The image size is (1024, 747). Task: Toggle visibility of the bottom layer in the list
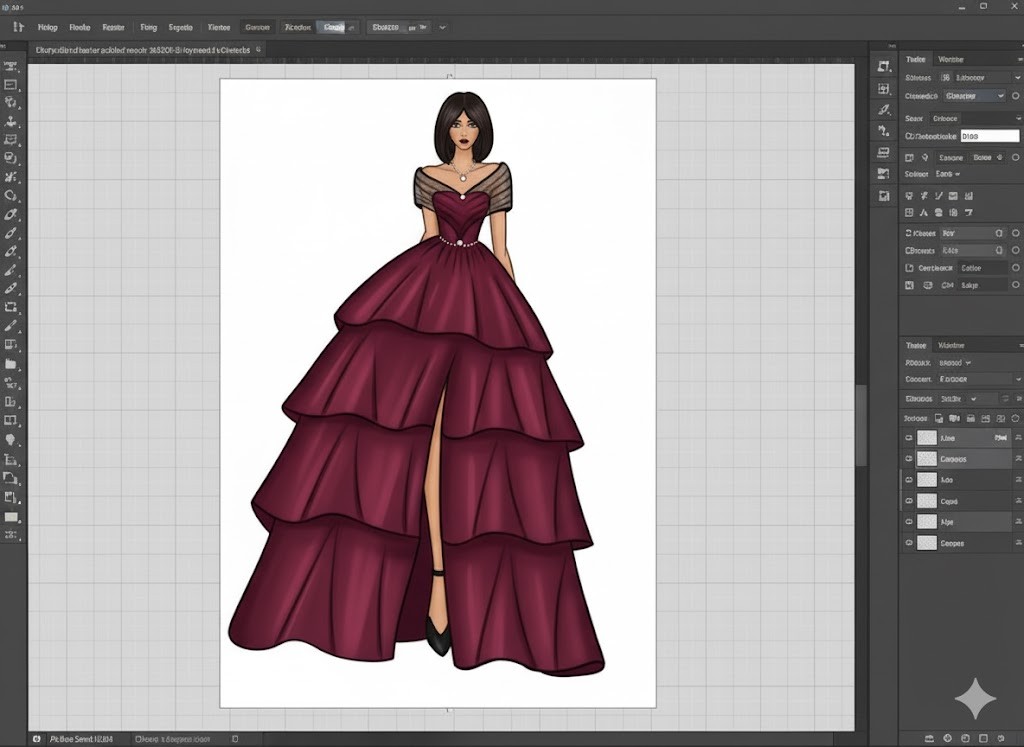click(909, 543)
